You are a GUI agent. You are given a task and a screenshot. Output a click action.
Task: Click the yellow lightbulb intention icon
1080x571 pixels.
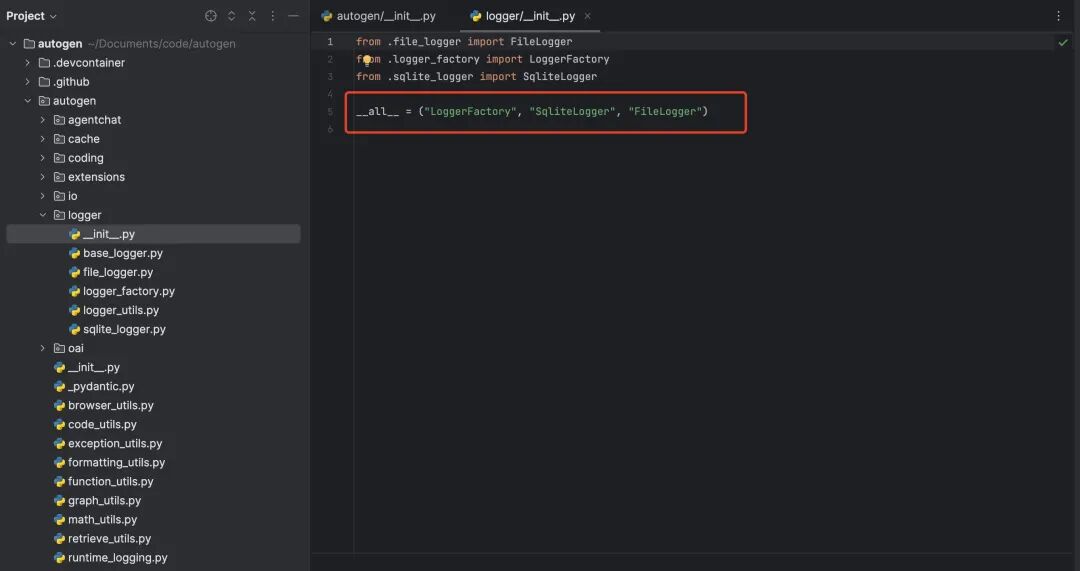click(367, 60)
